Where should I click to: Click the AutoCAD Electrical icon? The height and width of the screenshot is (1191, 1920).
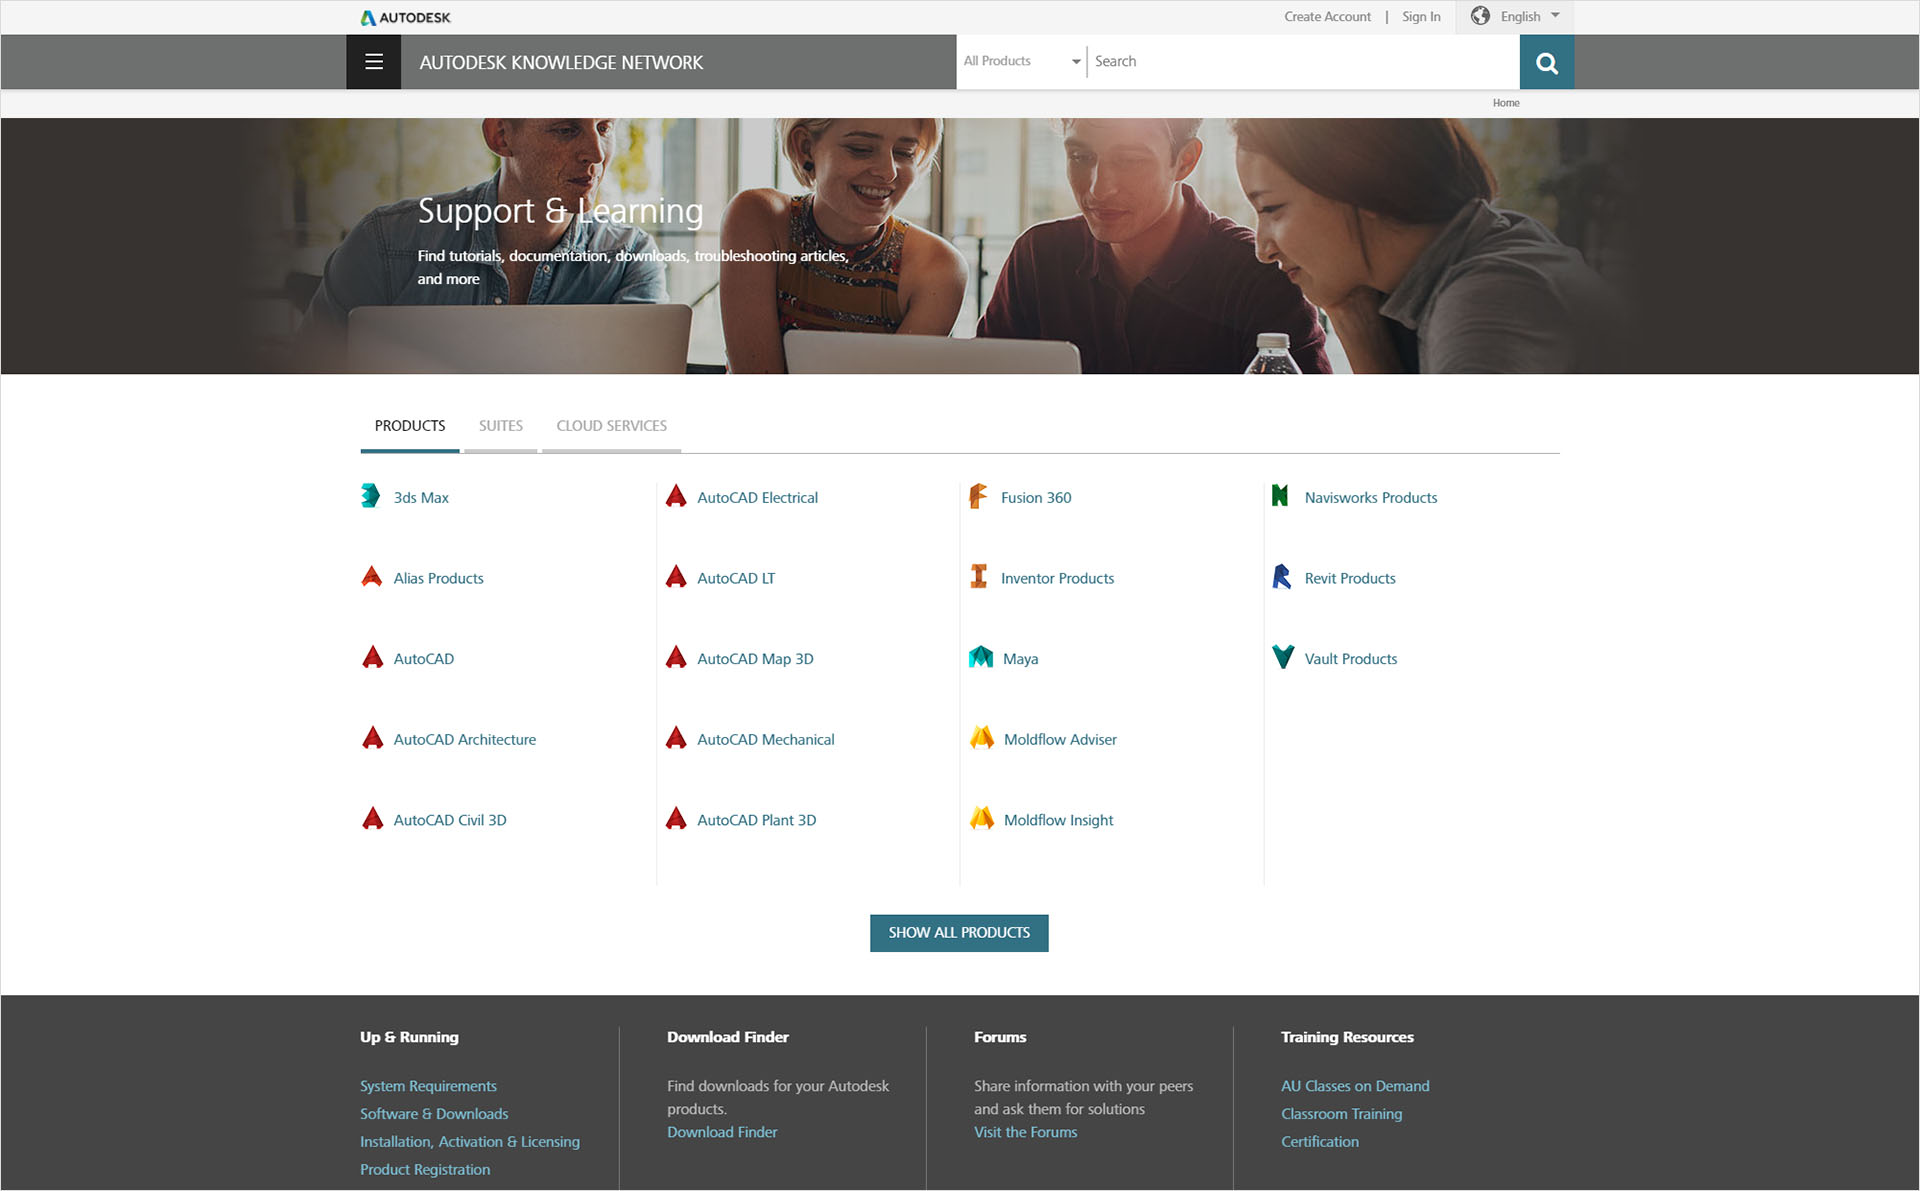pos(676,496)
